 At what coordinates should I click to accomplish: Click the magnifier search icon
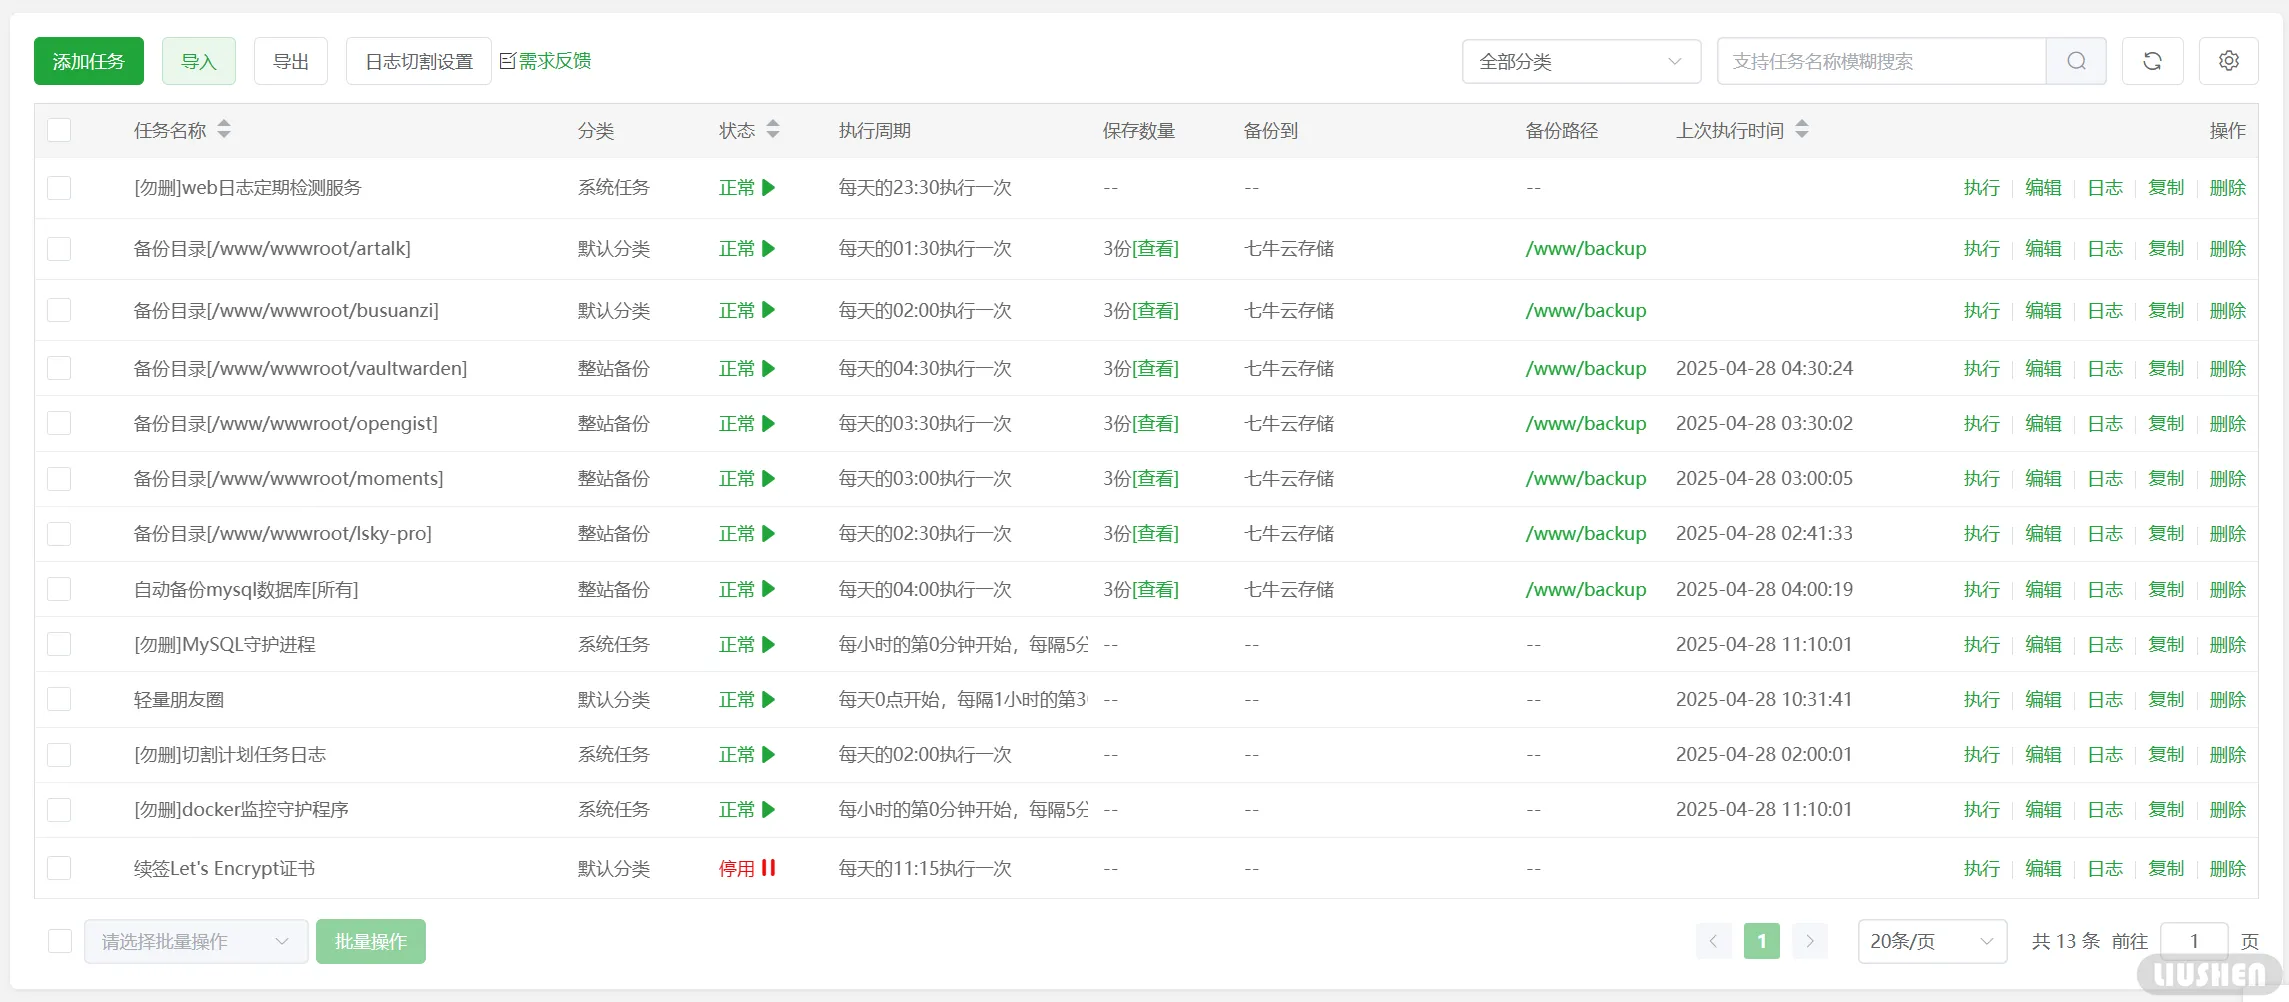2076,61
